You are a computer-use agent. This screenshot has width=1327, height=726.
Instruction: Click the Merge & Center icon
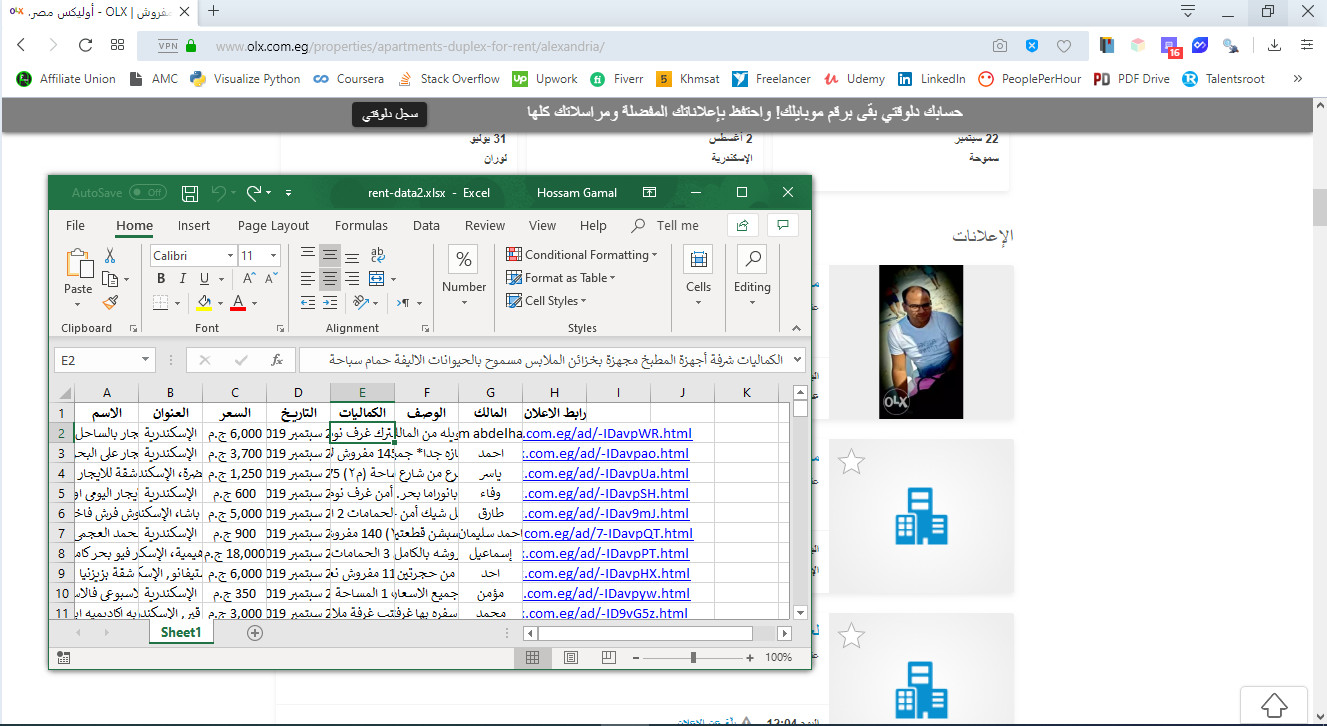pos(377,279)
